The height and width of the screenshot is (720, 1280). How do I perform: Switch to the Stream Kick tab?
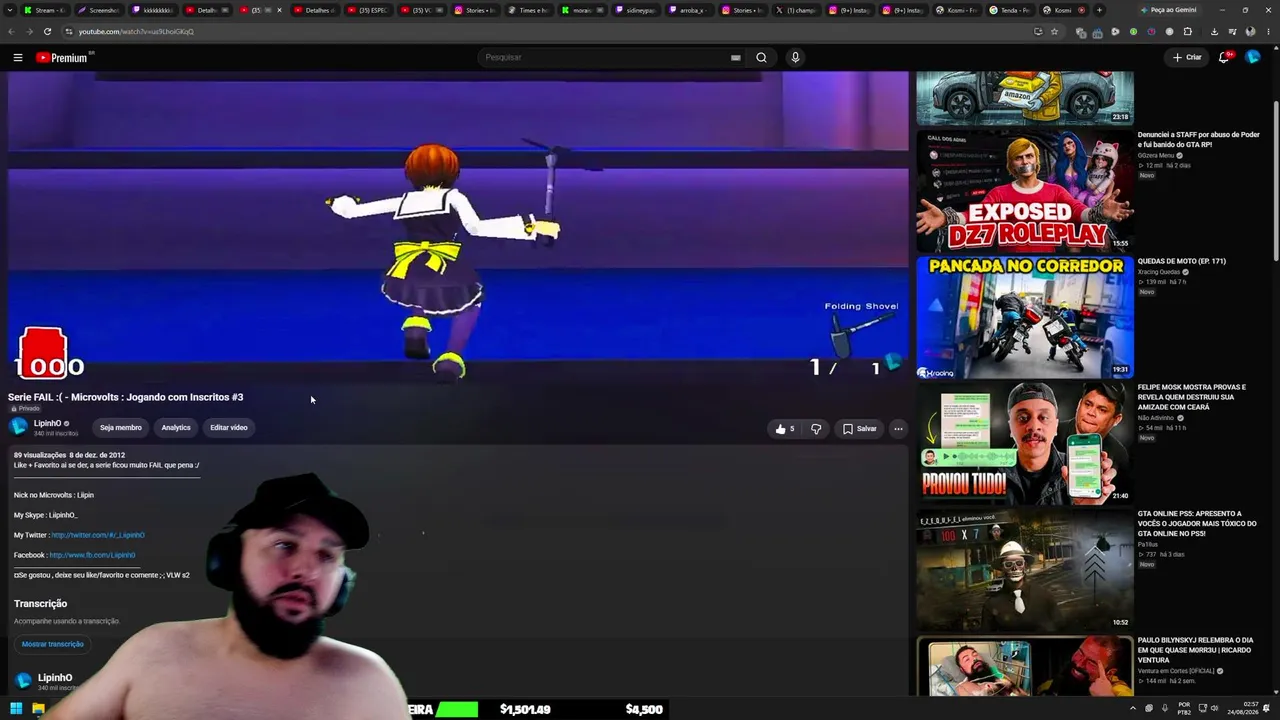(45, 10)
